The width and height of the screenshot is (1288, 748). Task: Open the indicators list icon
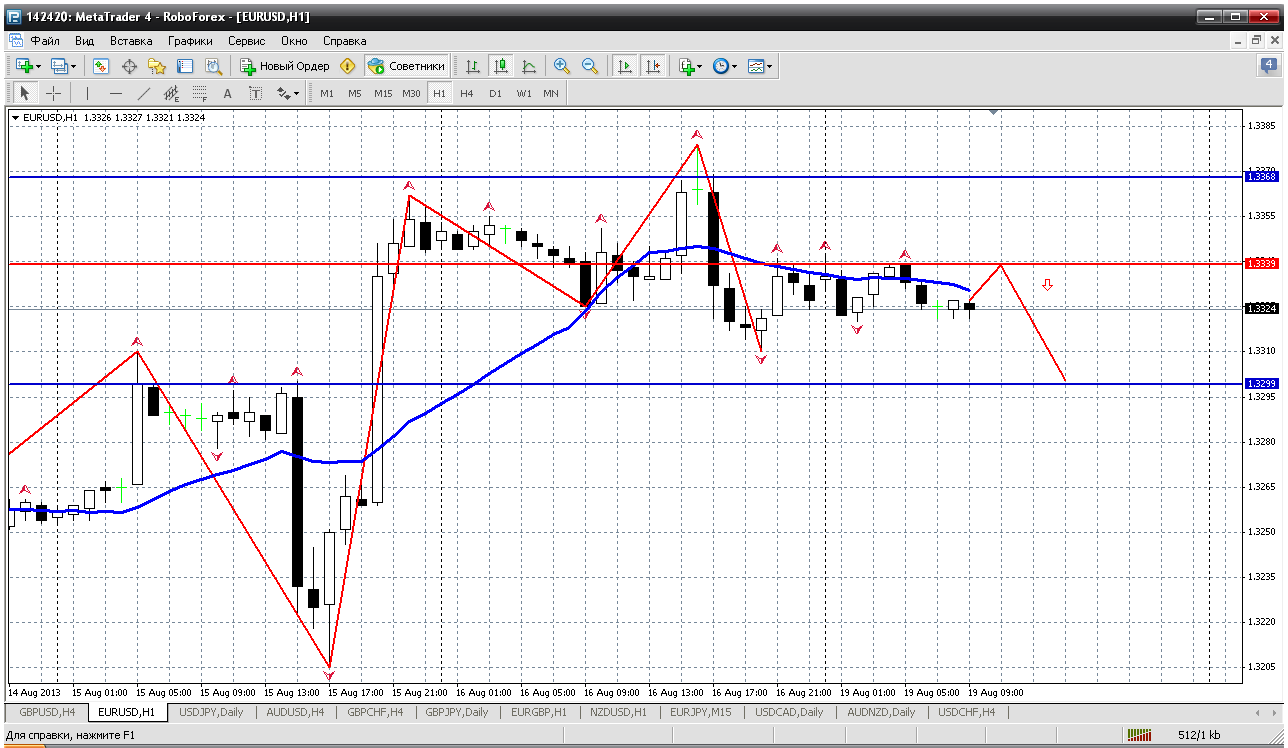coord(686,66)
